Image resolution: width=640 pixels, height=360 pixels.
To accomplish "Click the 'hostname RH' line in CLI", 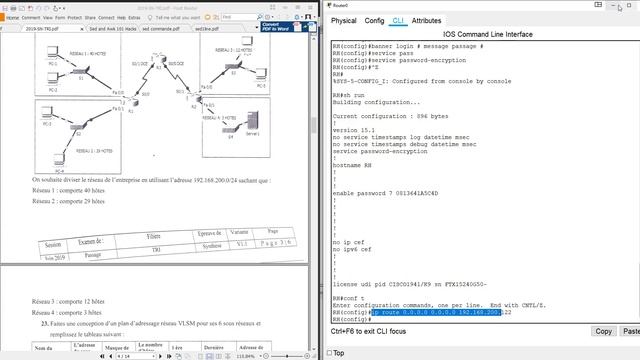I will pos(352,165).
